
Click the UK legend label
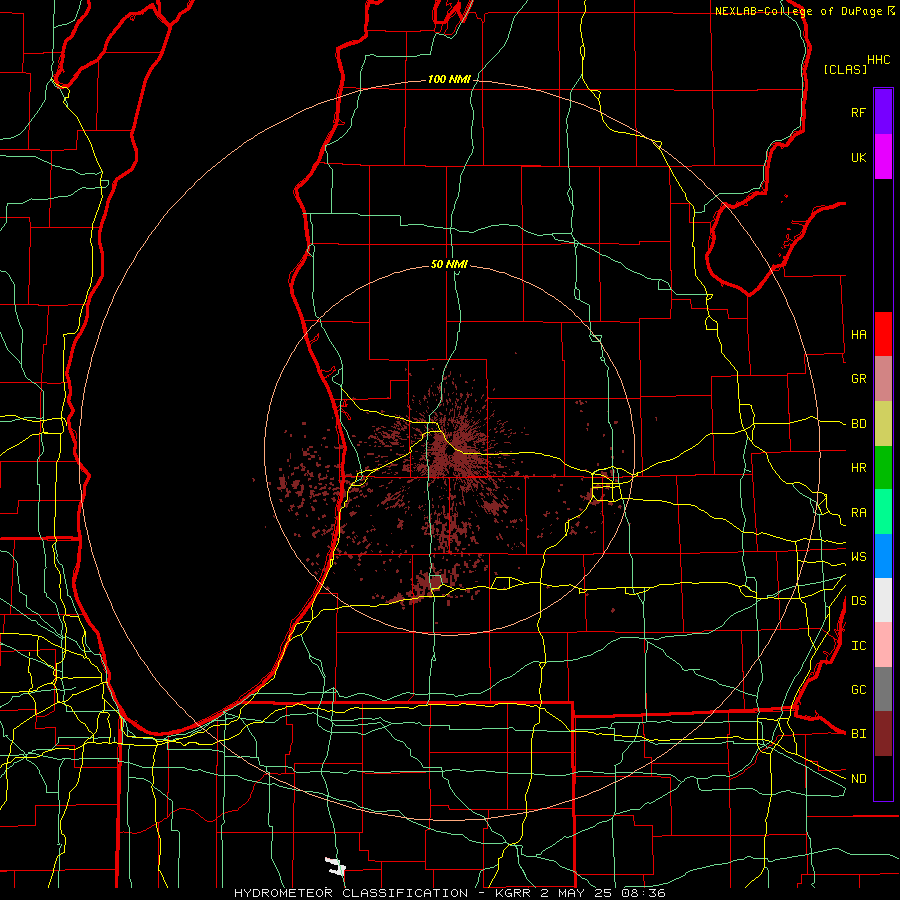pos(859,157)
